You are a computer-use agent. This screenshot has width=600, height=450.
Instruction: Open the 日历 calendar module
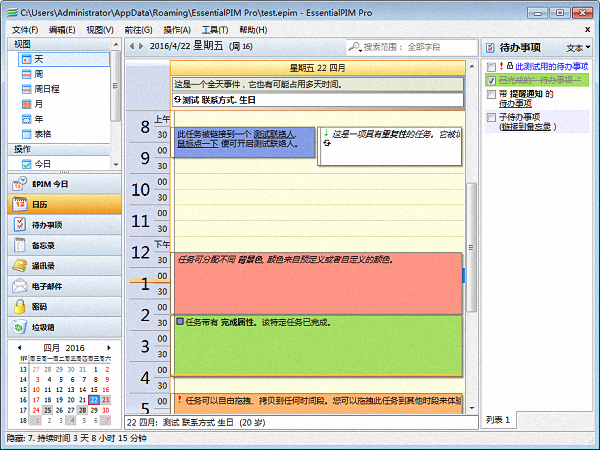click(64, 204)
